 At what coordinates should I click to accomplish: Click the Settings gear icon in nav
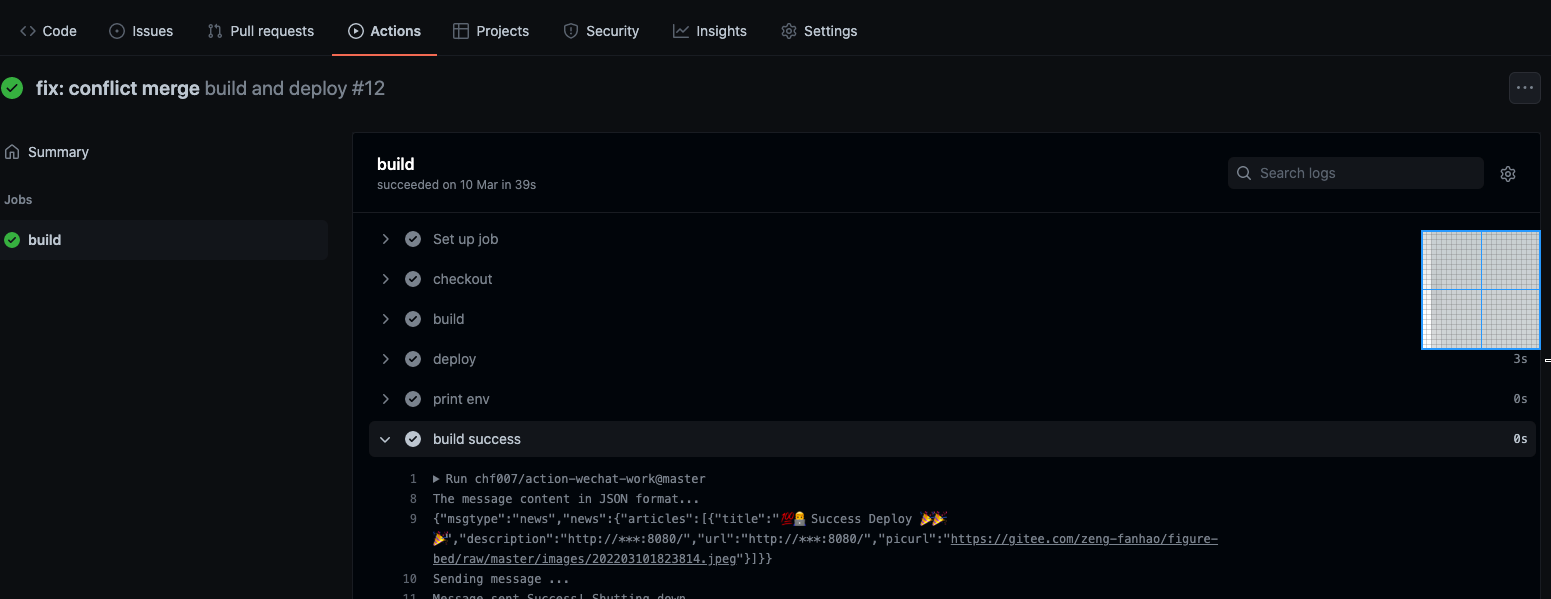pyautogui.click(x=789, y=31)
